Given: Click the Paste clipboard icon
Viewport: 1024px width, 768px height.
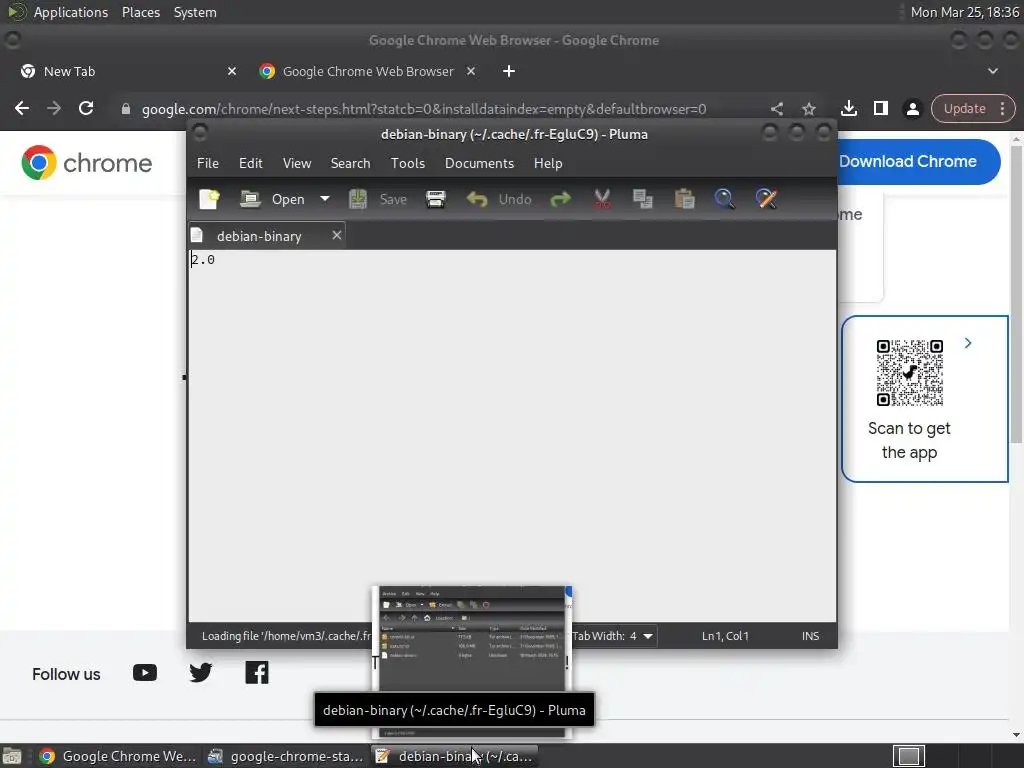Looking at the screenshot, I should (x=684, y=199).
